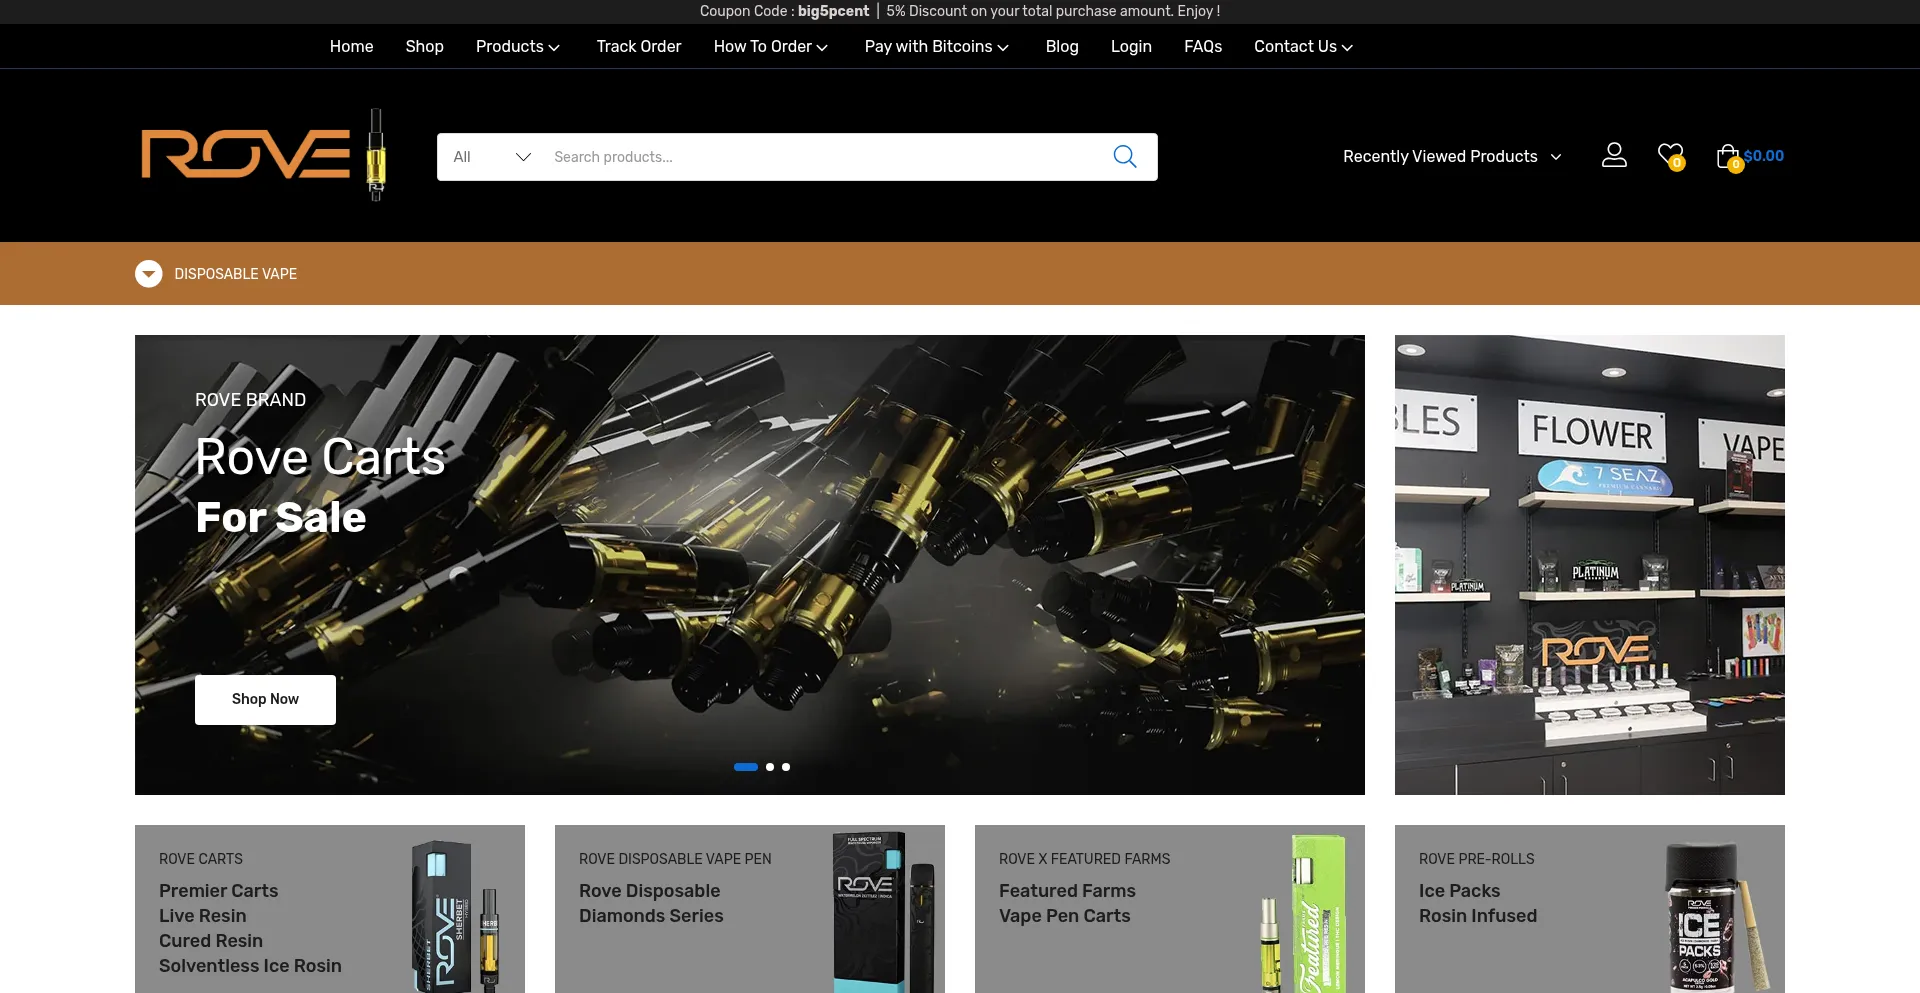Image resolution: width=1920 pixels, height=993 pixels.
Task: Open the shopping cart bag icon
Action: tap(1727, 156)
